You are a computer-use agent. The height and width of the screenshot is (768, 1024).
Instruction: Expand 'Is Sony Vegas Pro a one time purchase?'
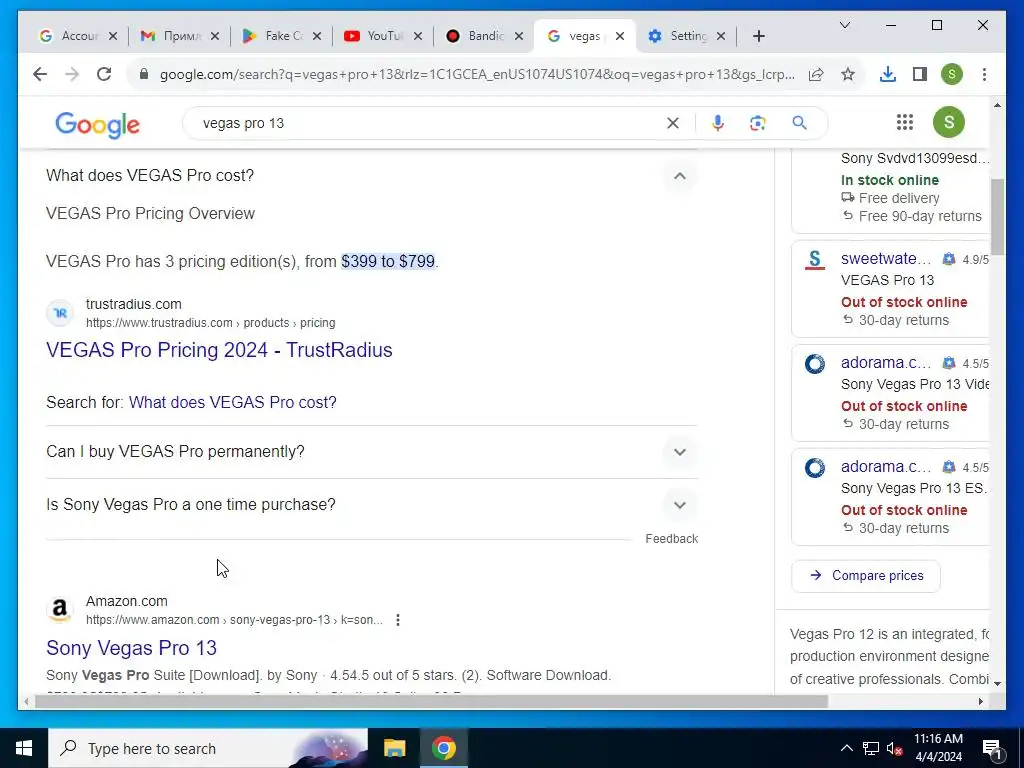click(680, 505)
